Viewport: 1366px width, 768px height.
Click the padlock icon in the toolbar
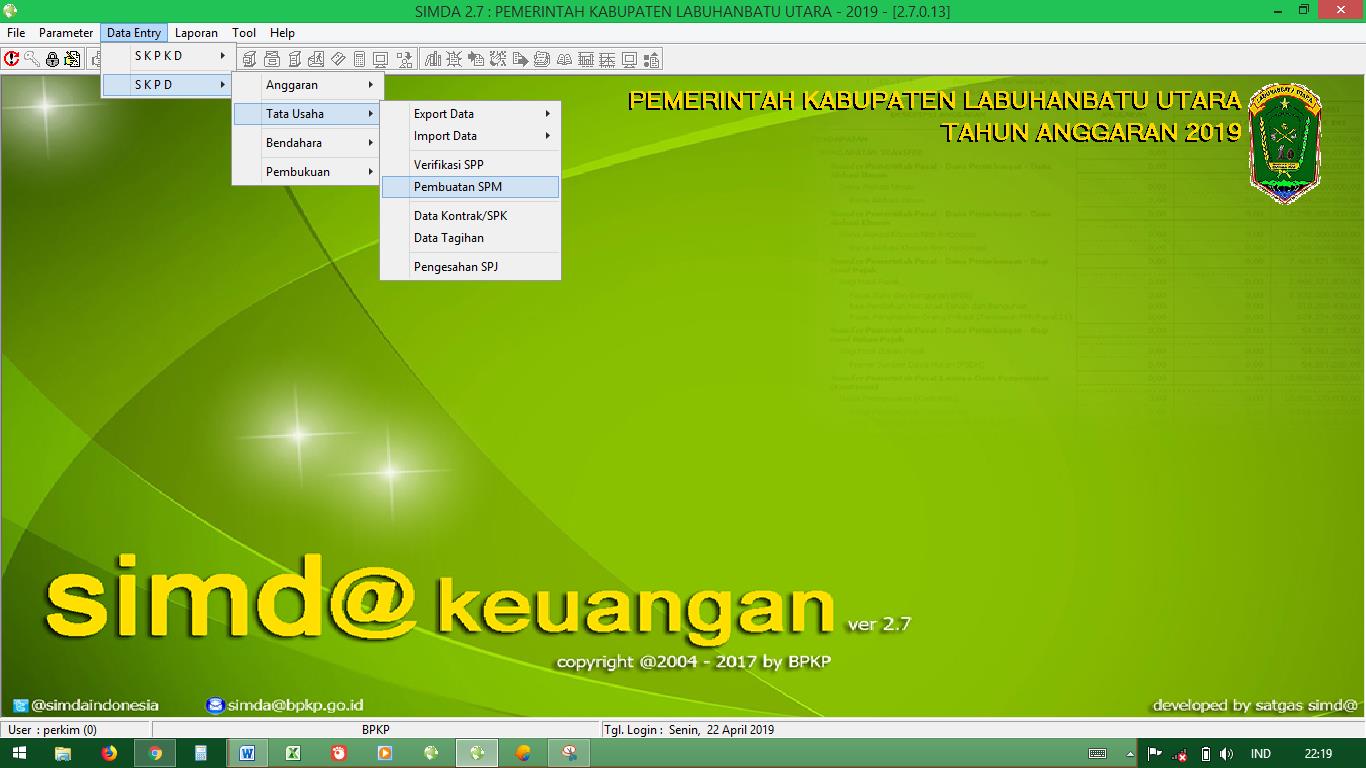point(52,59)
